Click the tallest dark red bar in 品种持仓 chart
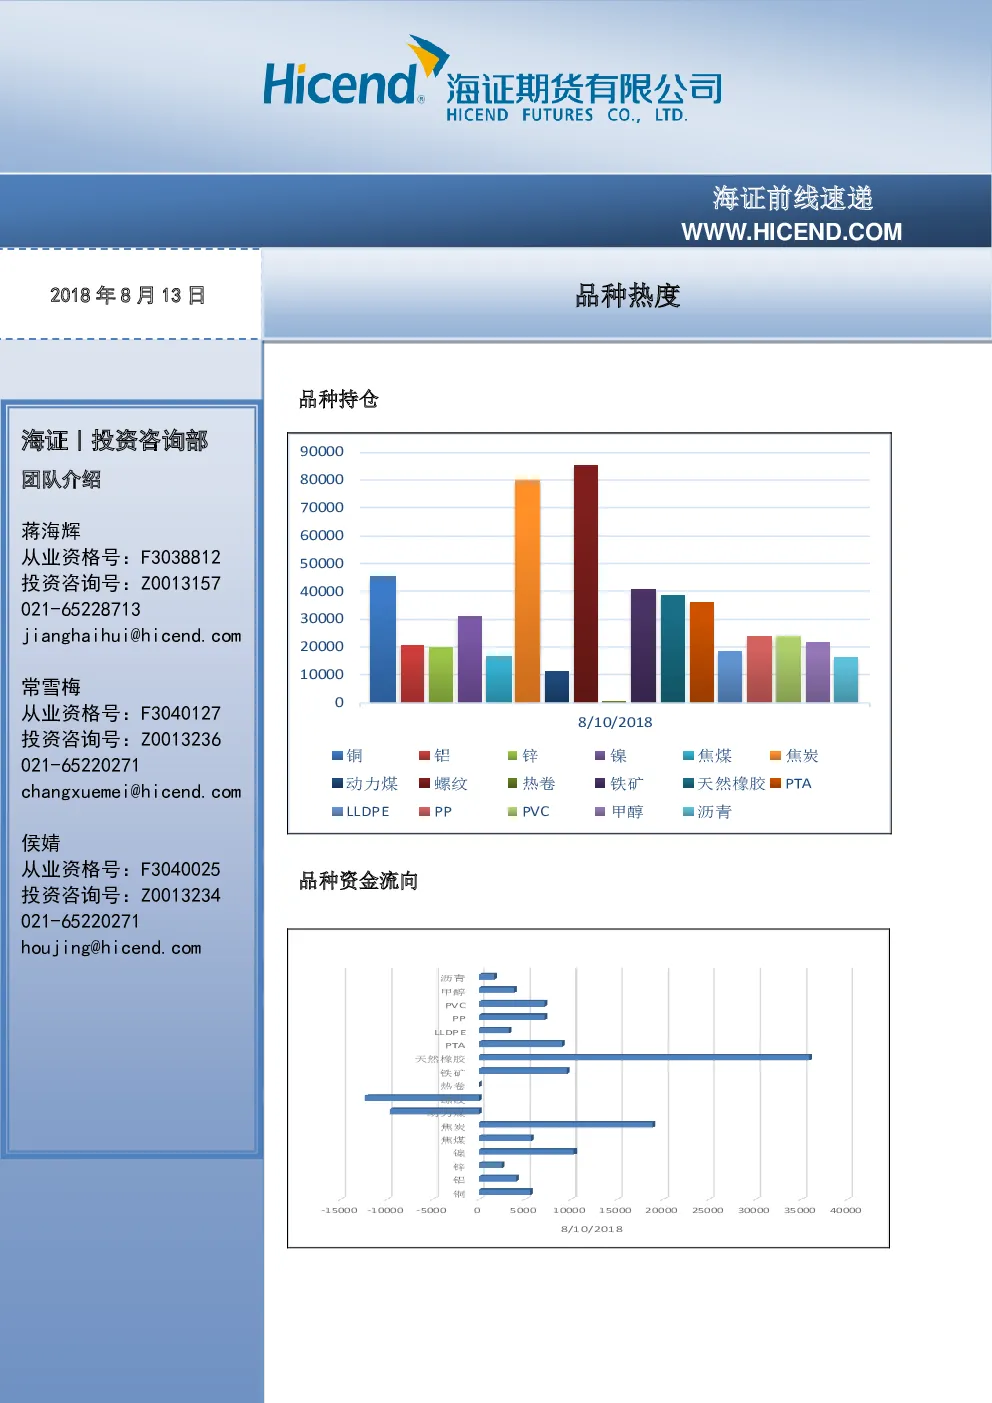Viewport: 992px width, 1403px height. pos(586,583)
